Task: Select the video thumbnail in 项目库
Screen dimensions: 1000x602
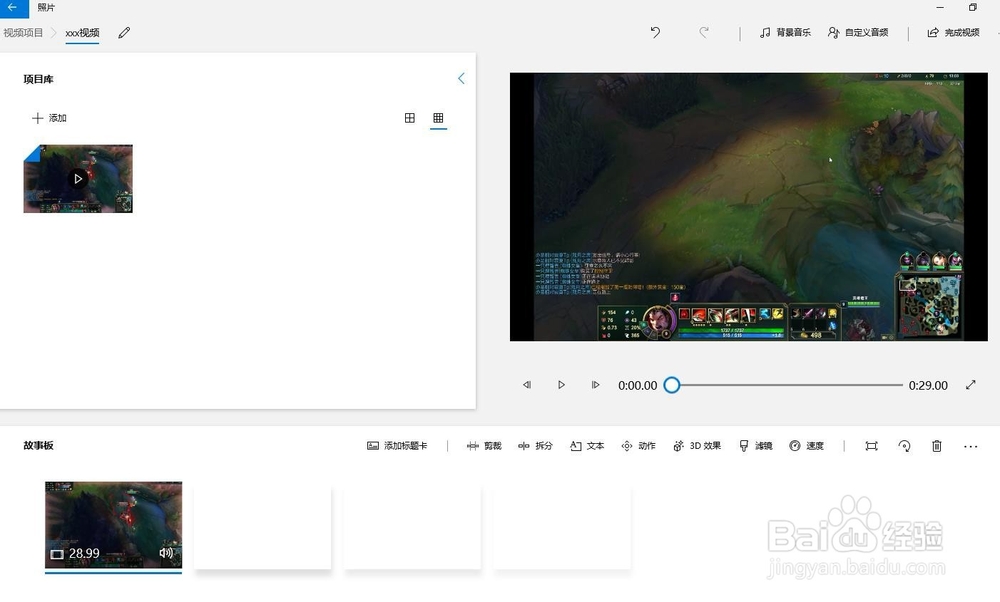Action: coord(77,179)
